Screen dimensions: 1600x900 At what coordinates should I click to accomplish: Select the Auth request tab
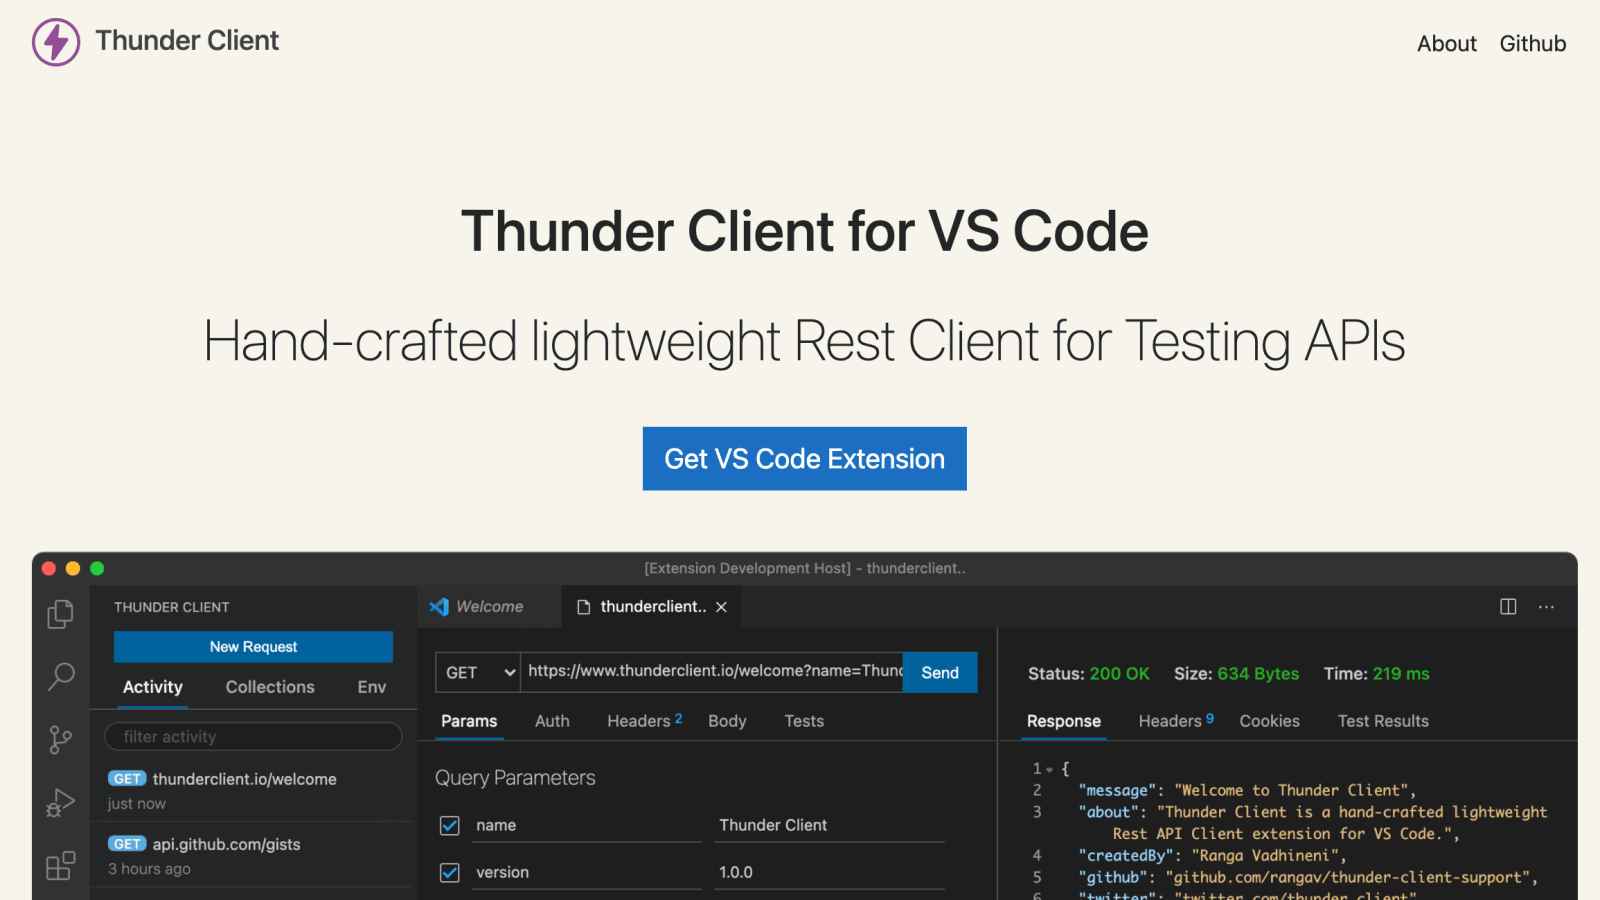[x=552, y=721]
